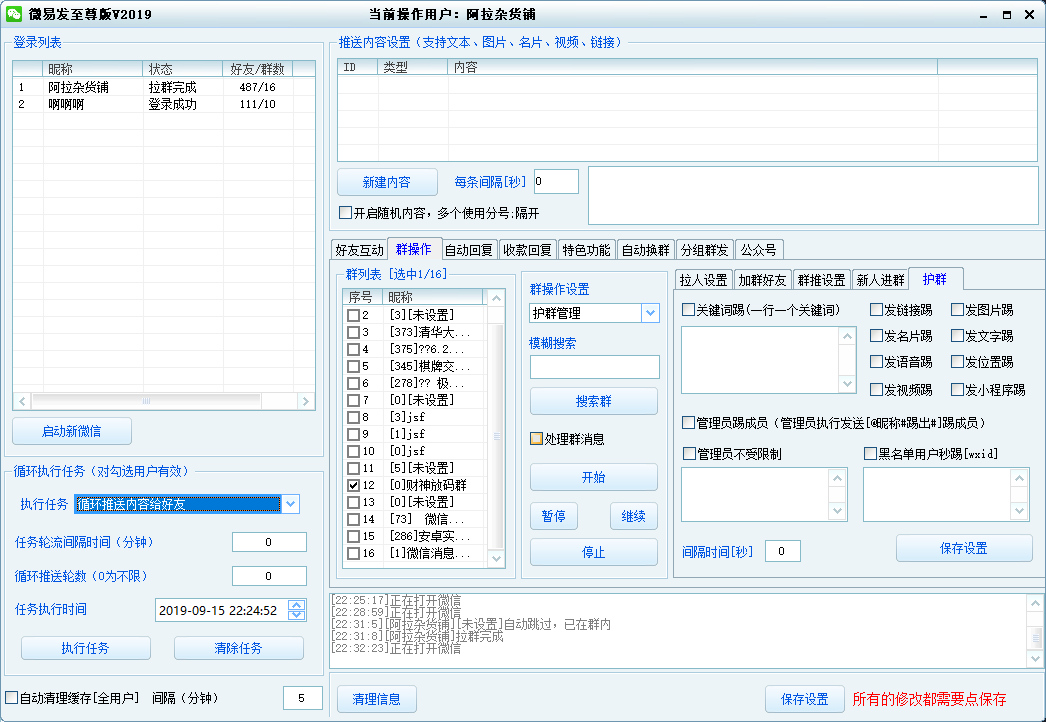This screenshot has height=722, width=1046.
Task: Switch to the 自动回复 tab
Action: (468, 250)
